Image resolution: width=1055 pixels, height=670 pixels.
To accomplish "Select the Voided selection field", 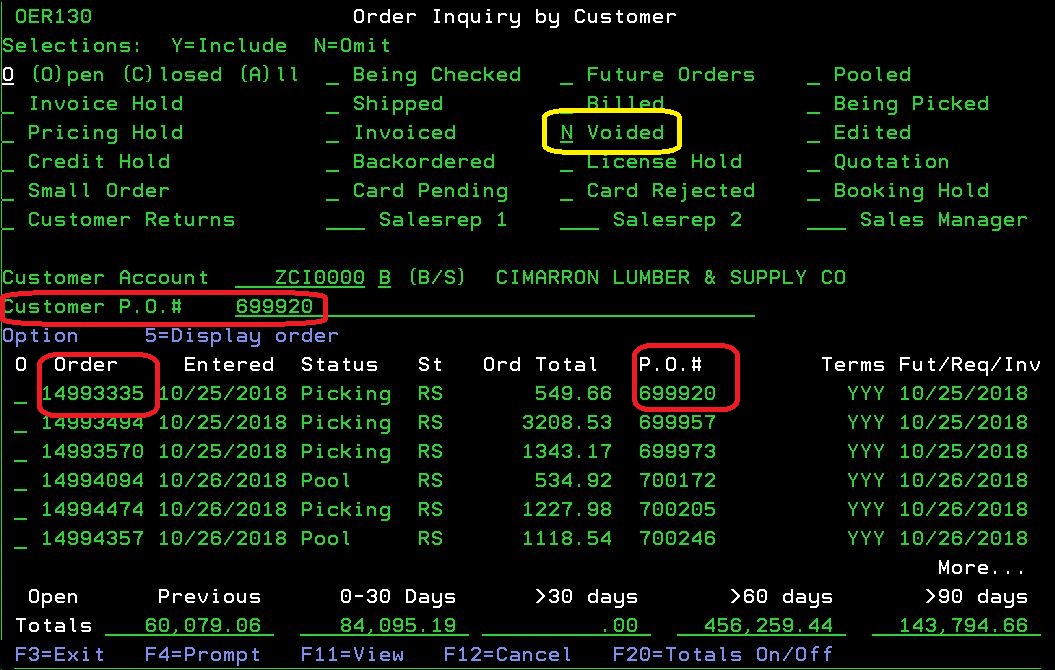I will (567, 133).
